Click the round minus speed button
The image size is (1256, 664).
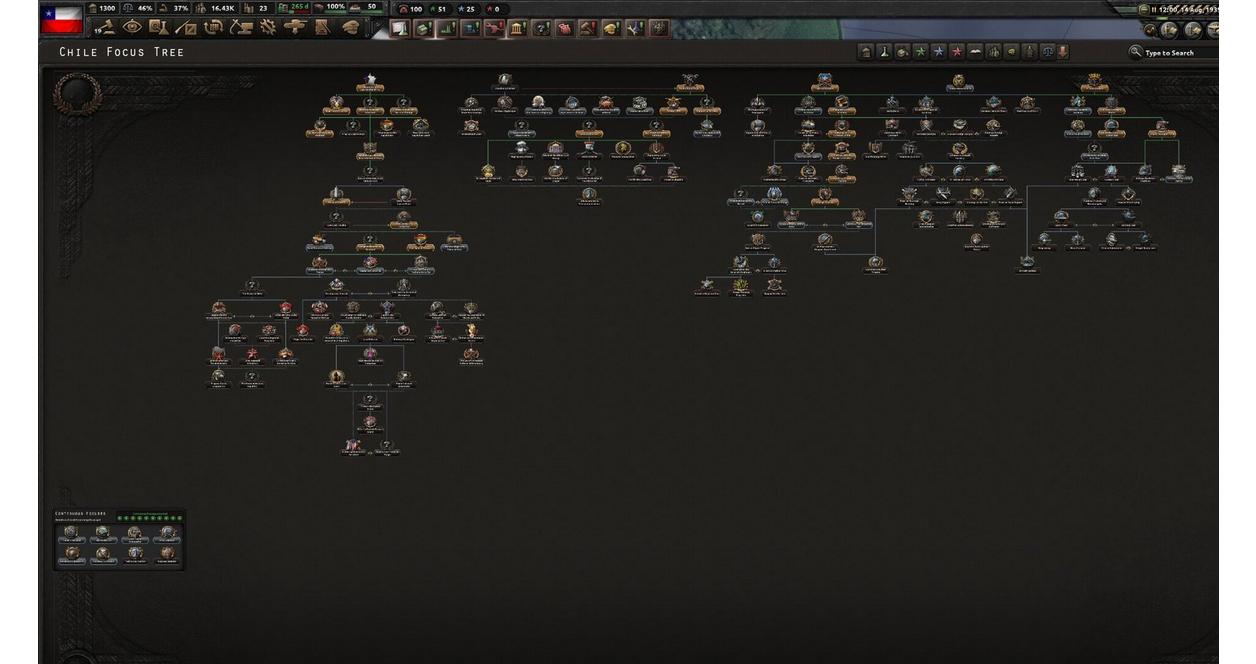click(x=1143, y=10)
